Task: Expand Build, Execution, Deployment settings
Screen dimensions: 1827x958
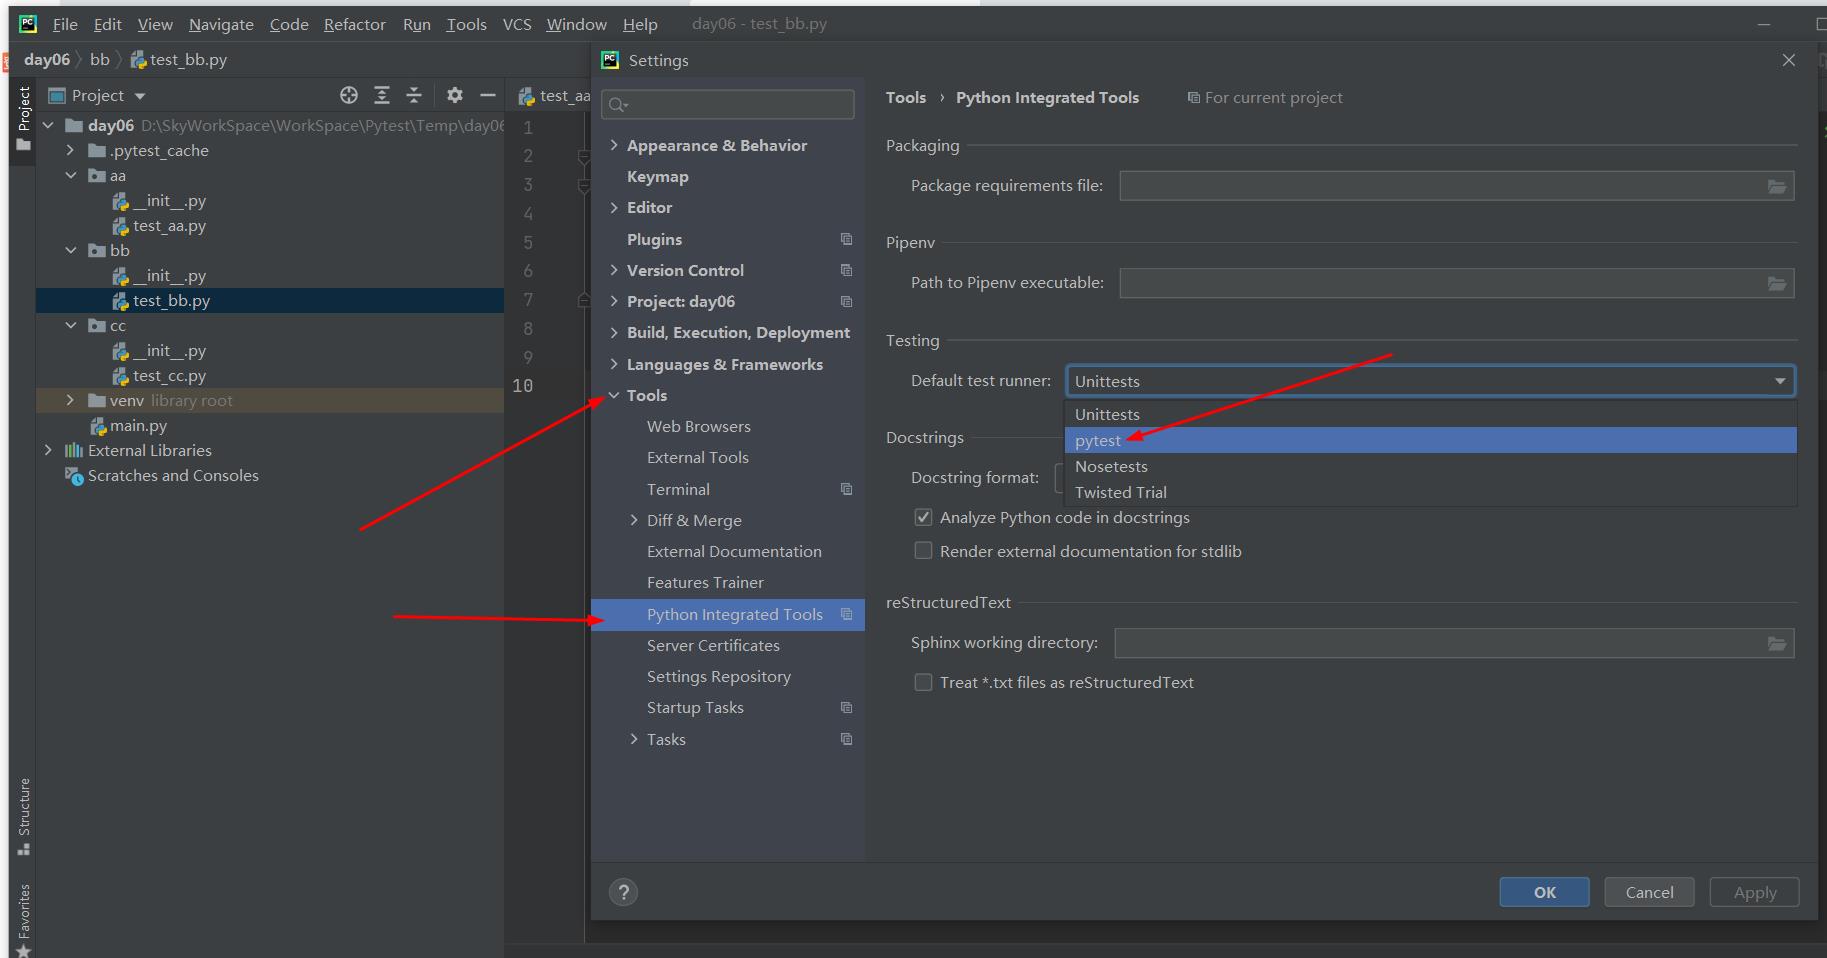Action: 614,332
